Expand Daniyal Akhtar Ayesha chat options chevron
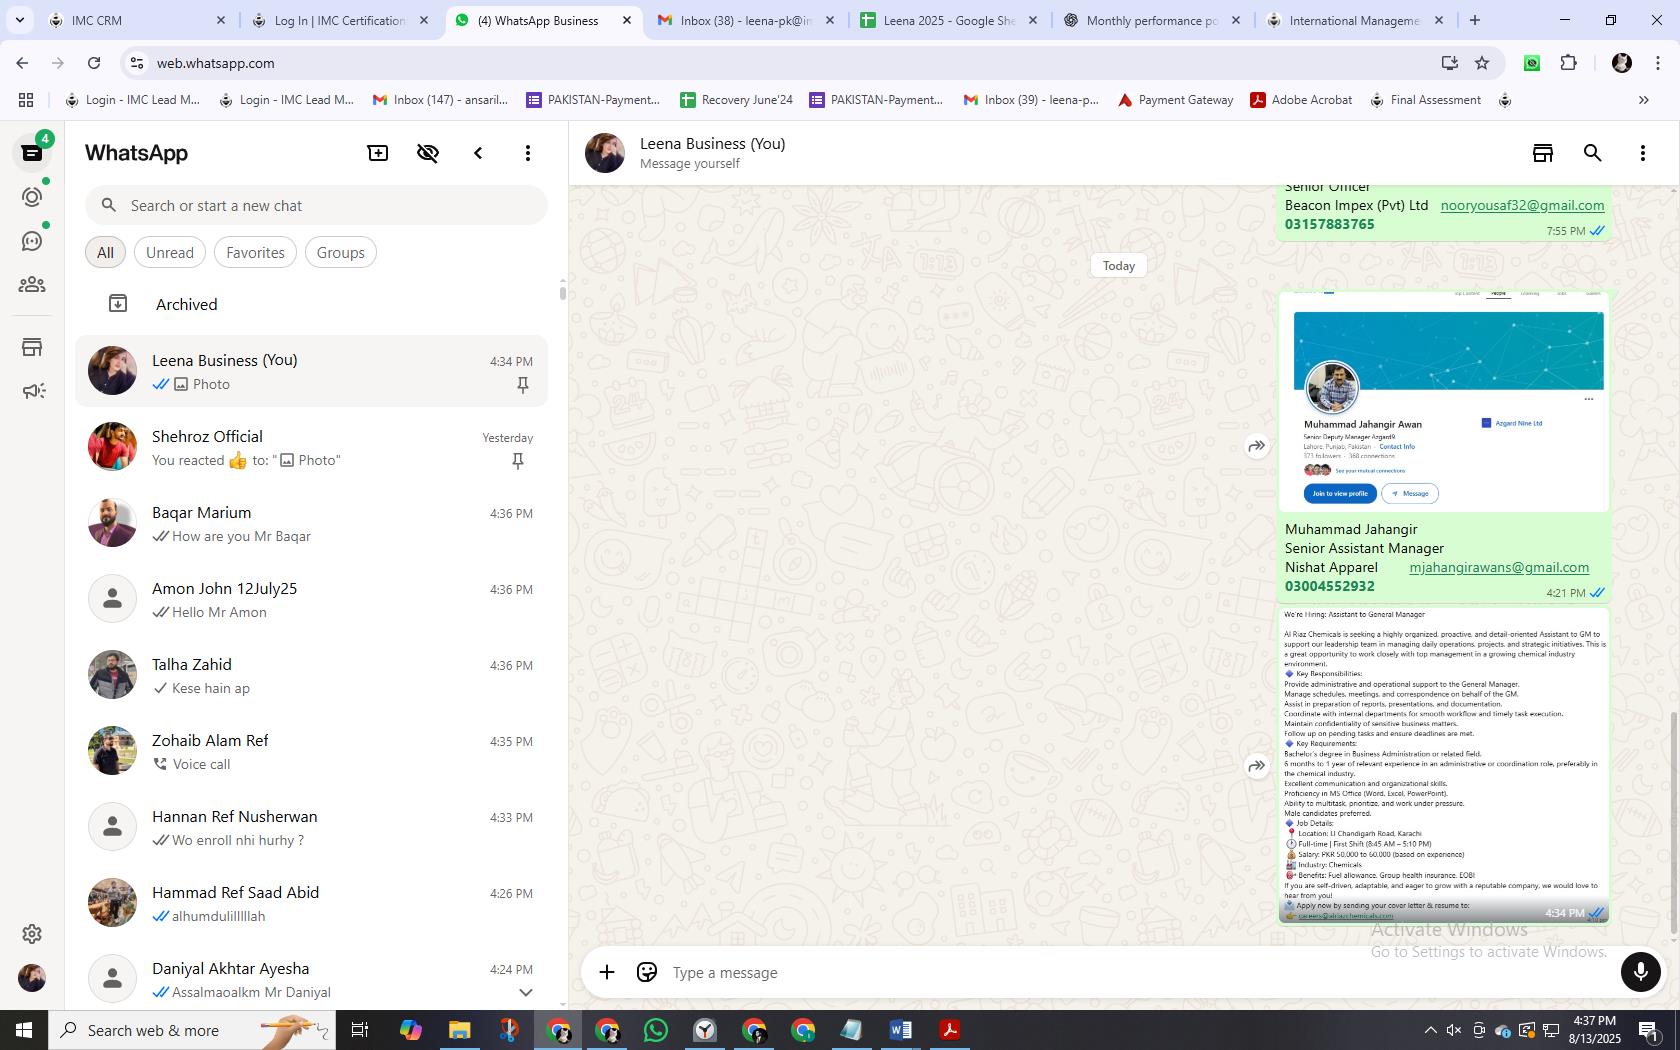Screen dimensions: 1680x1050 [x=525, y=992]
